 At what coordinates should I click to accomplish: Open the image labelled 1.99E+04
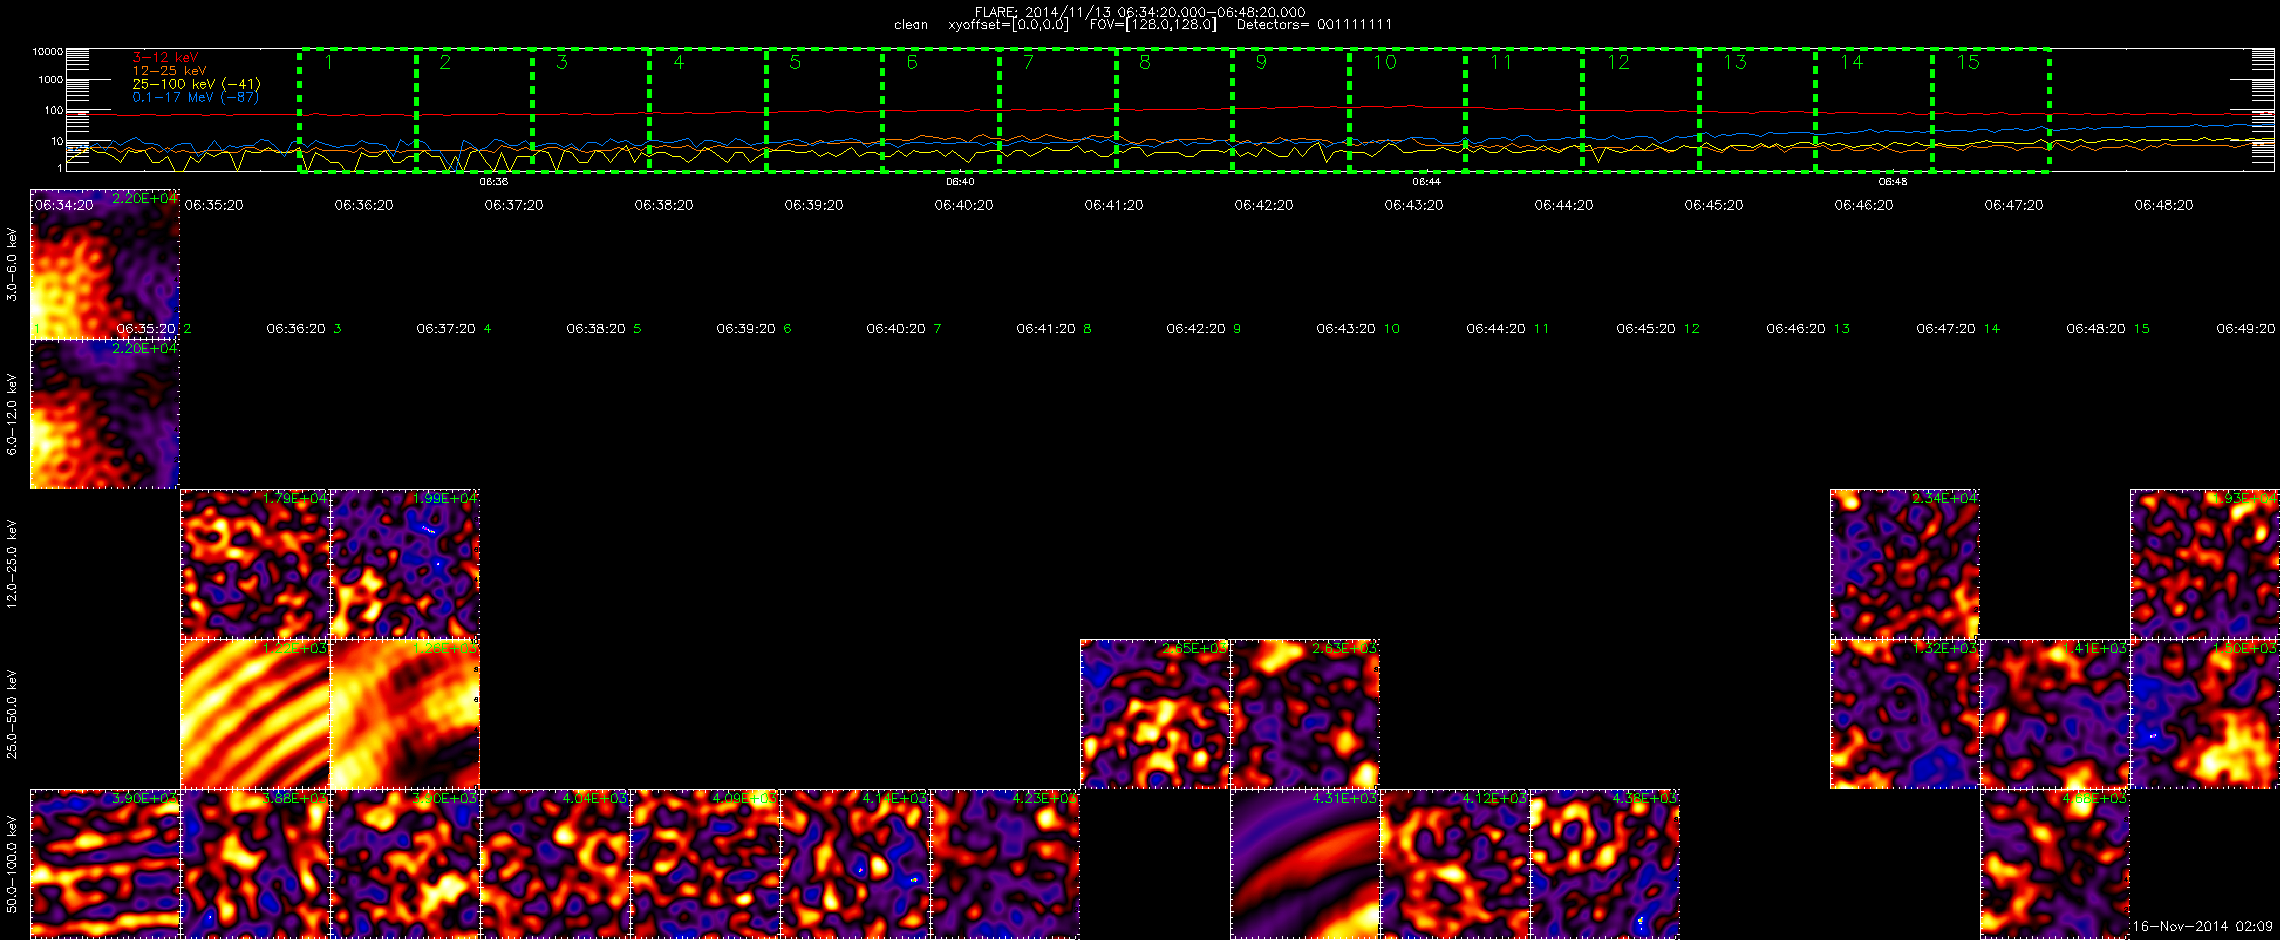405,564
